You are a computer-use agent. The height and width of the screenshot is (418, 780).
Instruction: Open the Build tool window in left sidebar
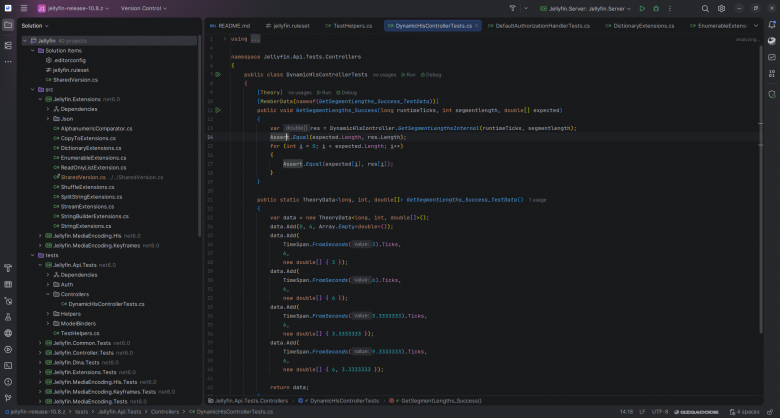coord(8,268)
